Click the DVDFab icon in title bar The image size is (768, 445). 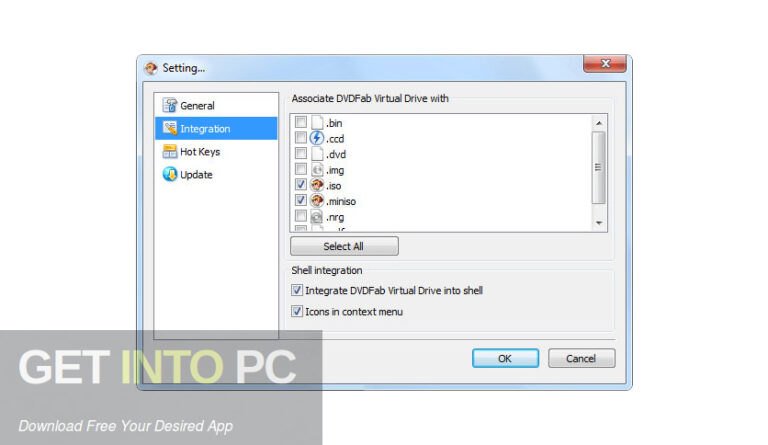151,68
